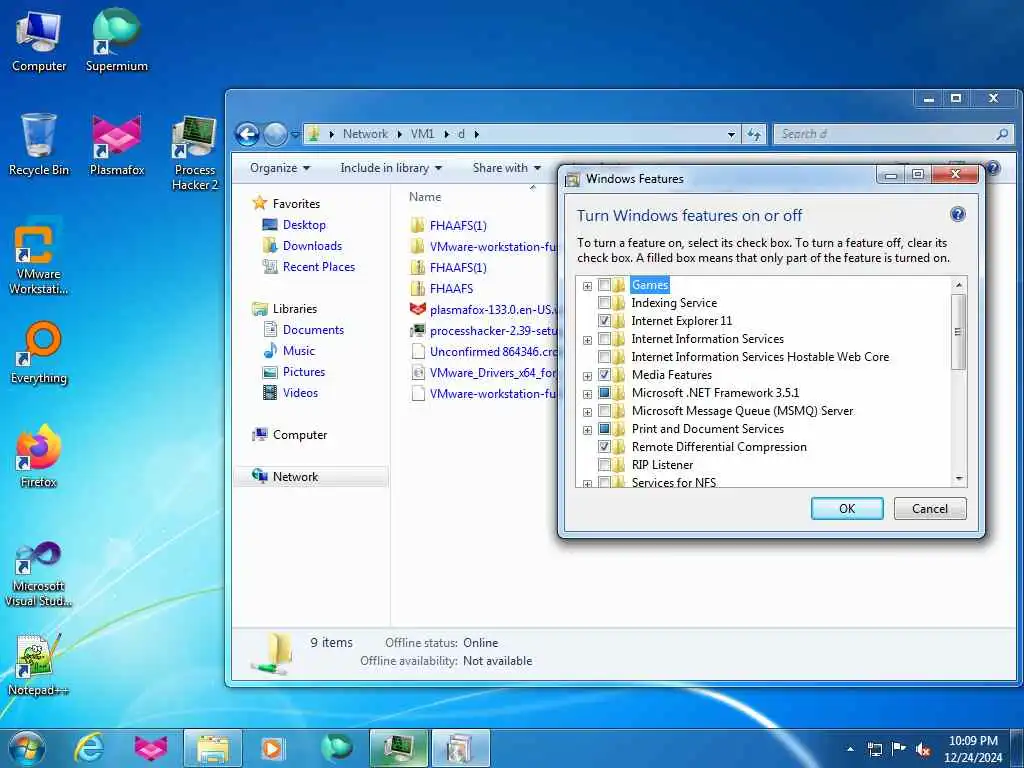Open Downloads in Favorites
Viewport: 1024px width, 768px height.
click(312, 246)
